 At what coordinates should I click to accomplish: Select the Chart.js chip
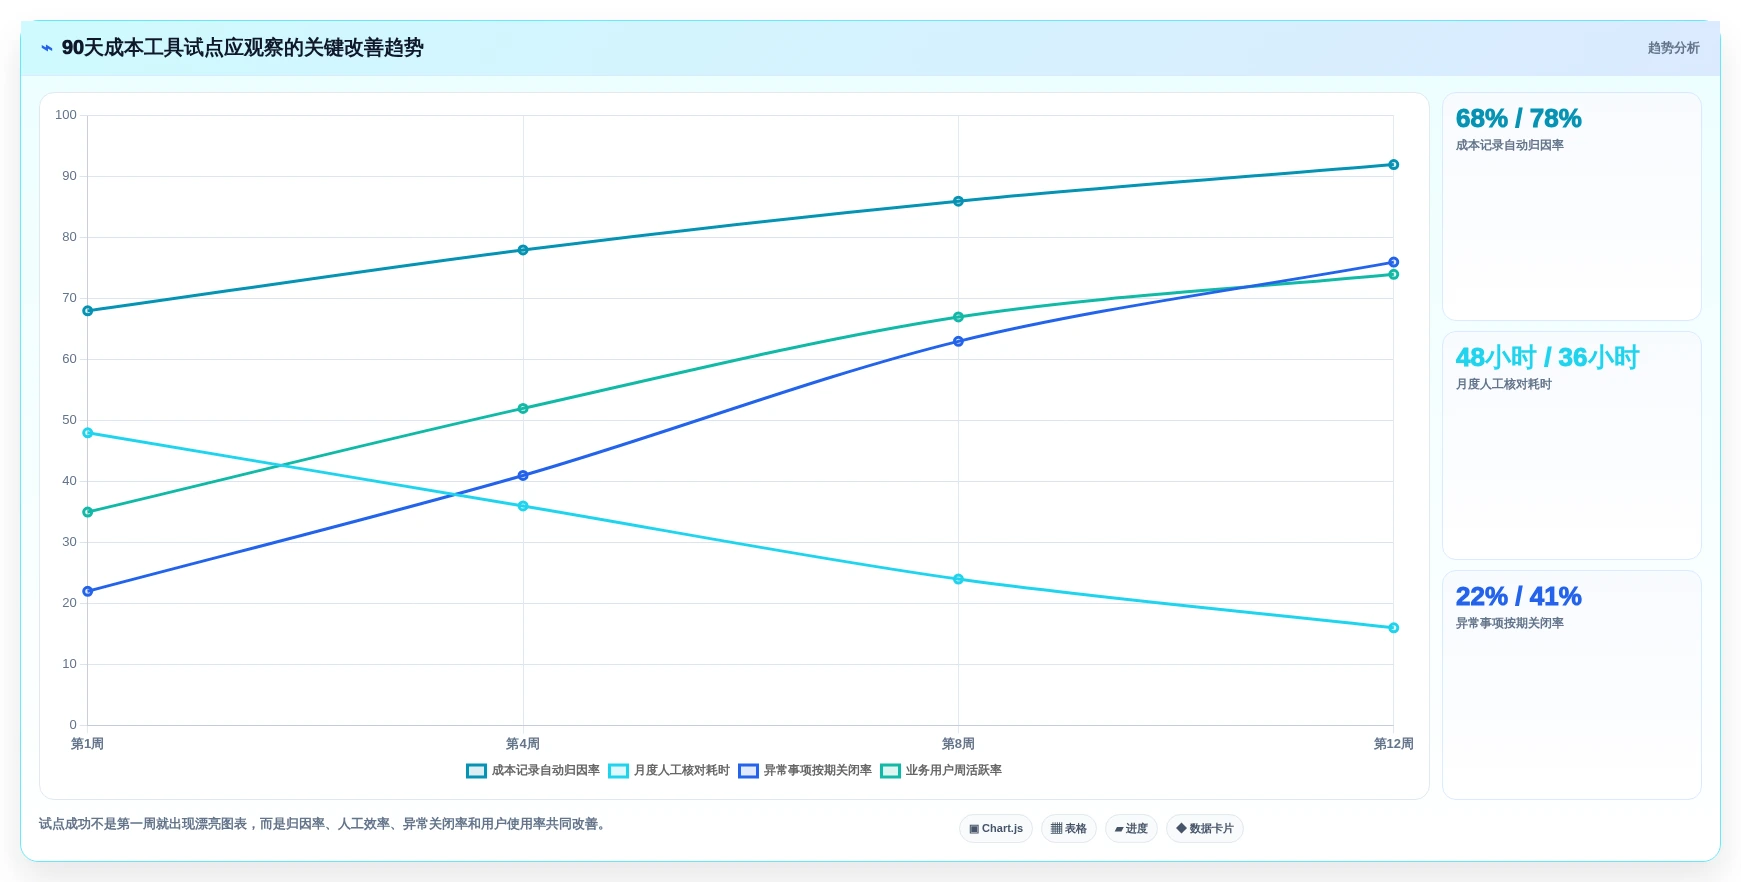tap(996, 829)
